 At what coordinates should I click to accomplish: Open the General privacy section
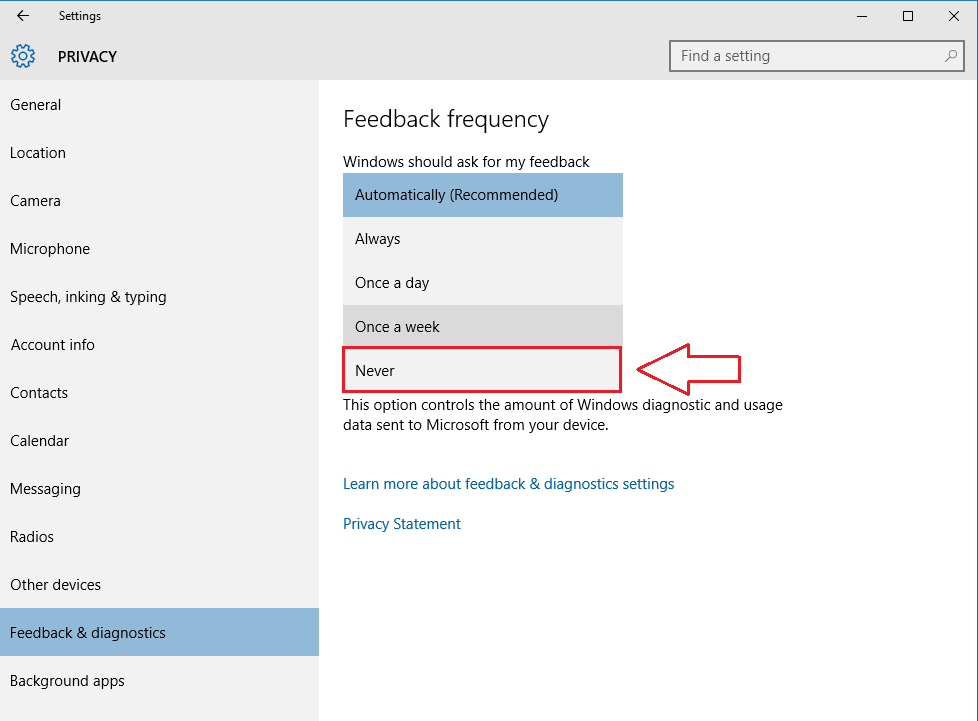tap(159, 105)
